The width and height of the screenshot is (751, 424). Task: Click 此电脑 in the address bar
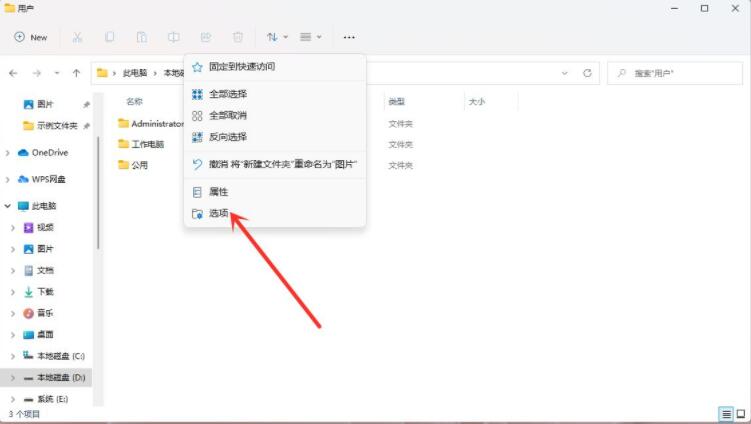tap(135, 73)
